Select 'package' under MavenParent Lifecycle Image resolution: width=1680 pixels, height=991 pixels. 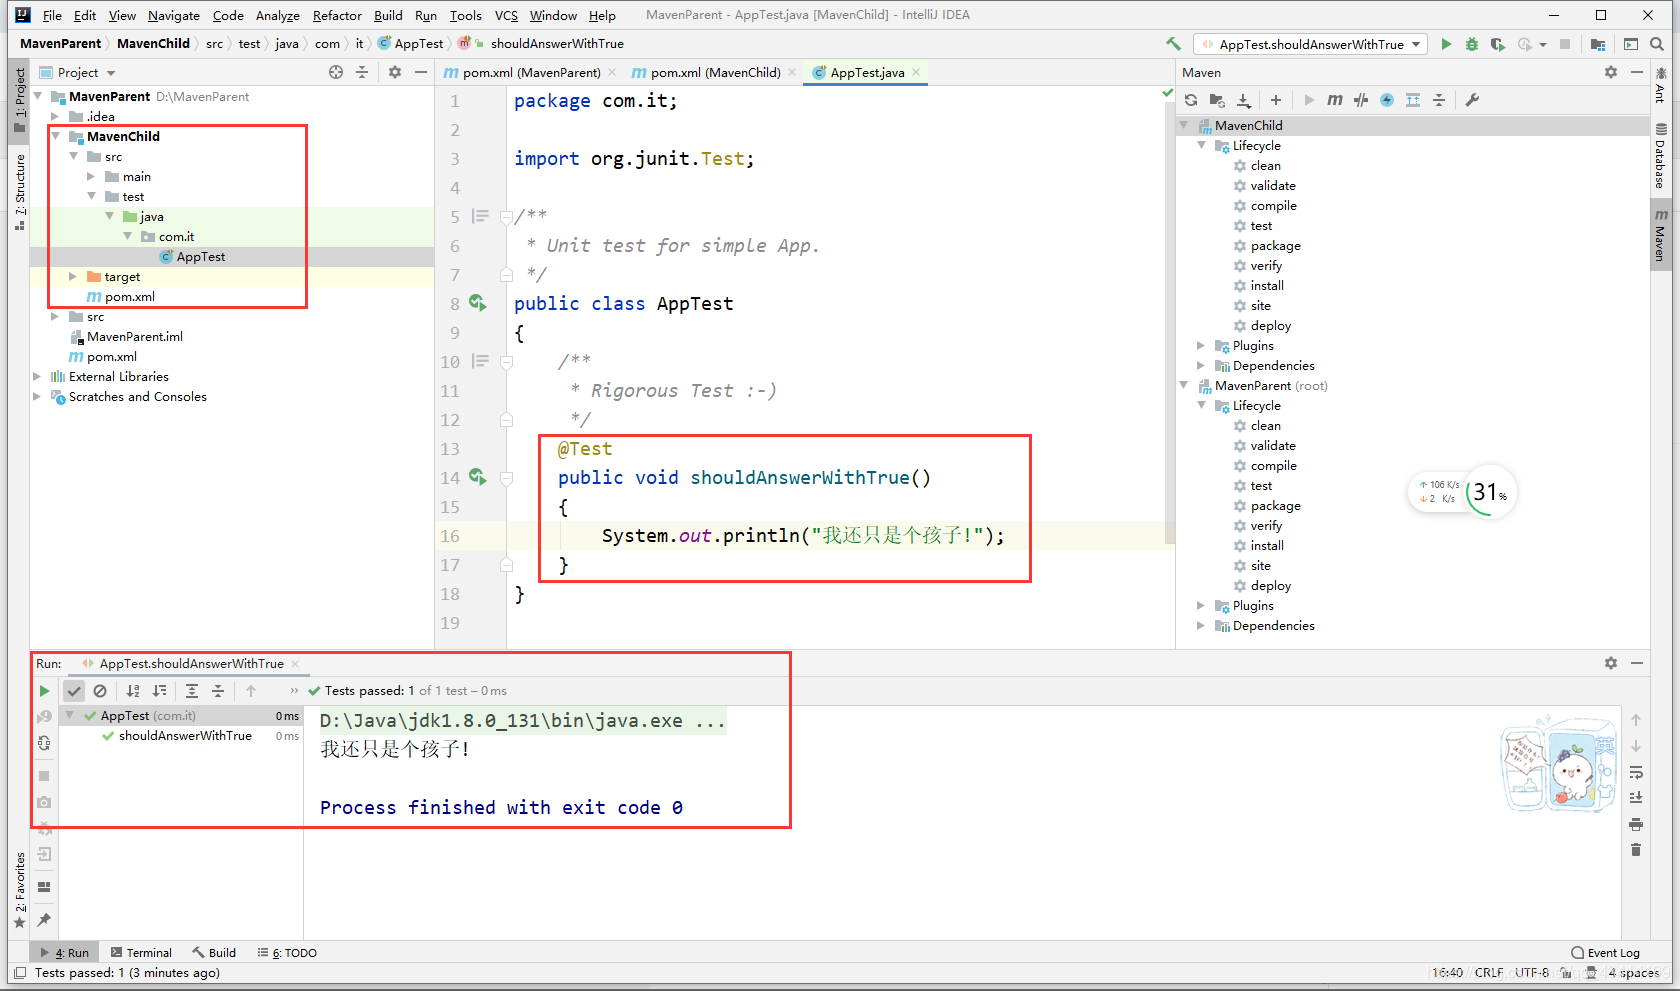1275,505
